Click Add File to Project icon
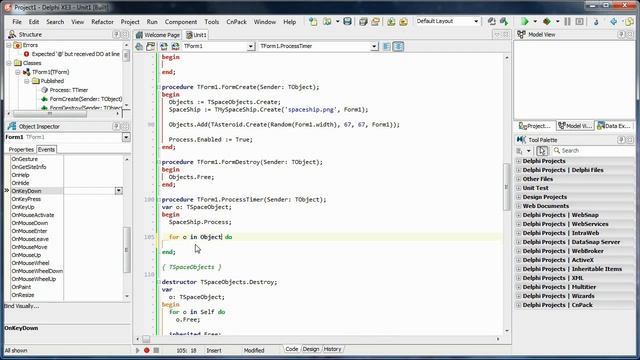The width and height of the screenshot is (640, 360). click(x=391, y=22)
